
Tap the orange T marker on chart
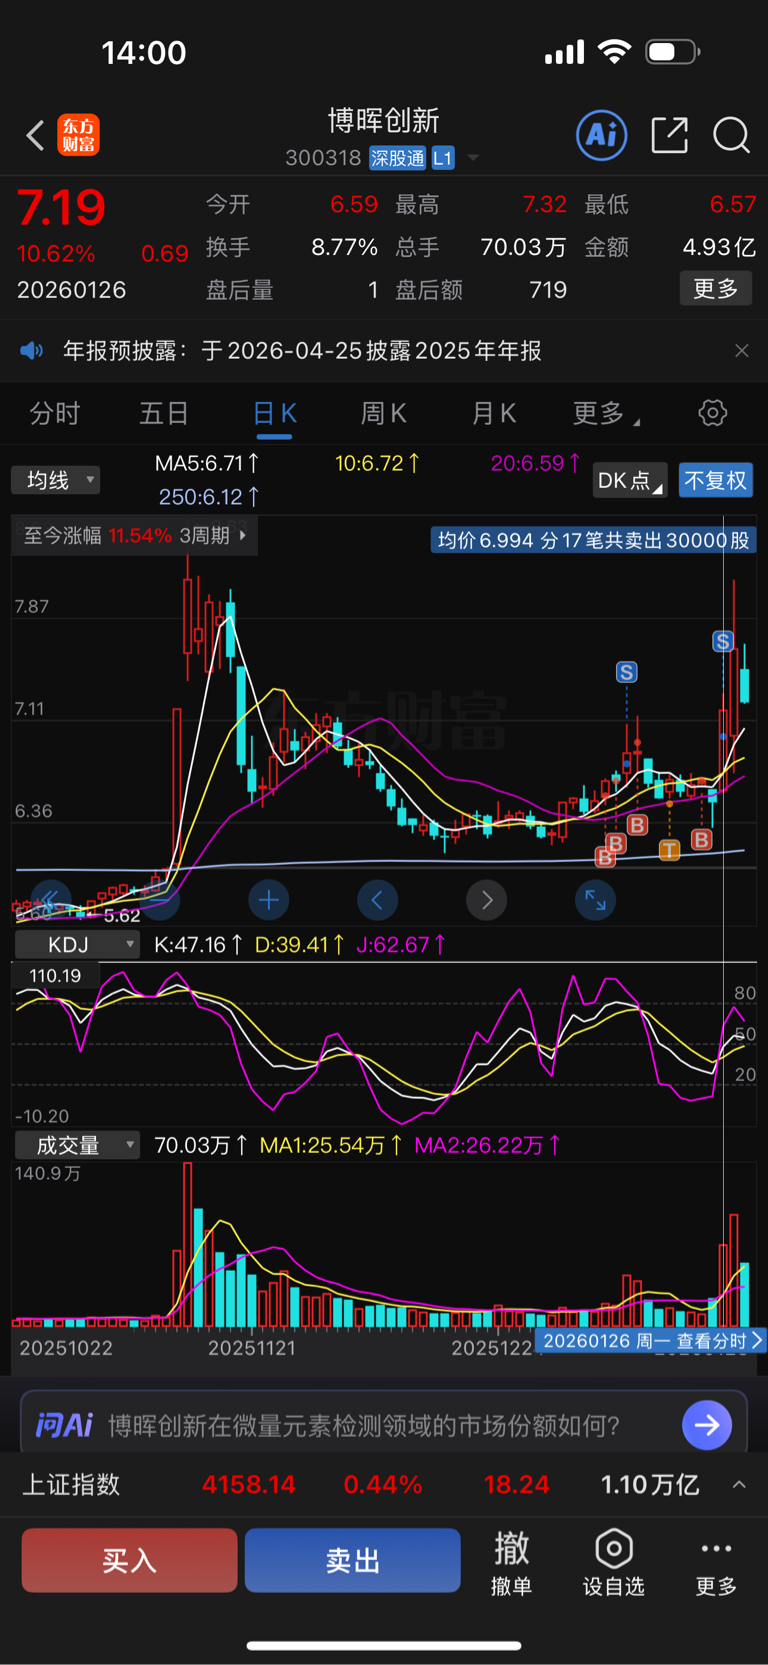pyautogui.click(x=669, y=850)
